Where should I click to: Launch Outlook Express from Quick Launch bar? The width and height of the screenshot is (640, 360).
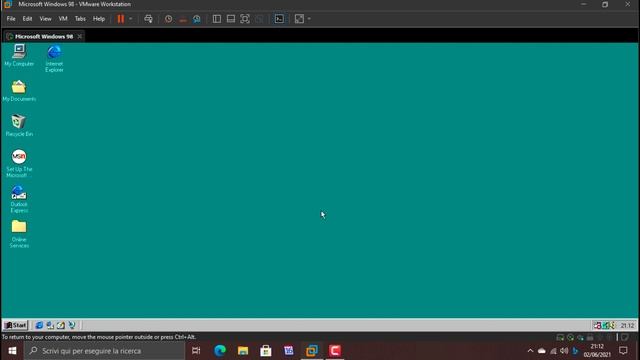tap(50, 325)
